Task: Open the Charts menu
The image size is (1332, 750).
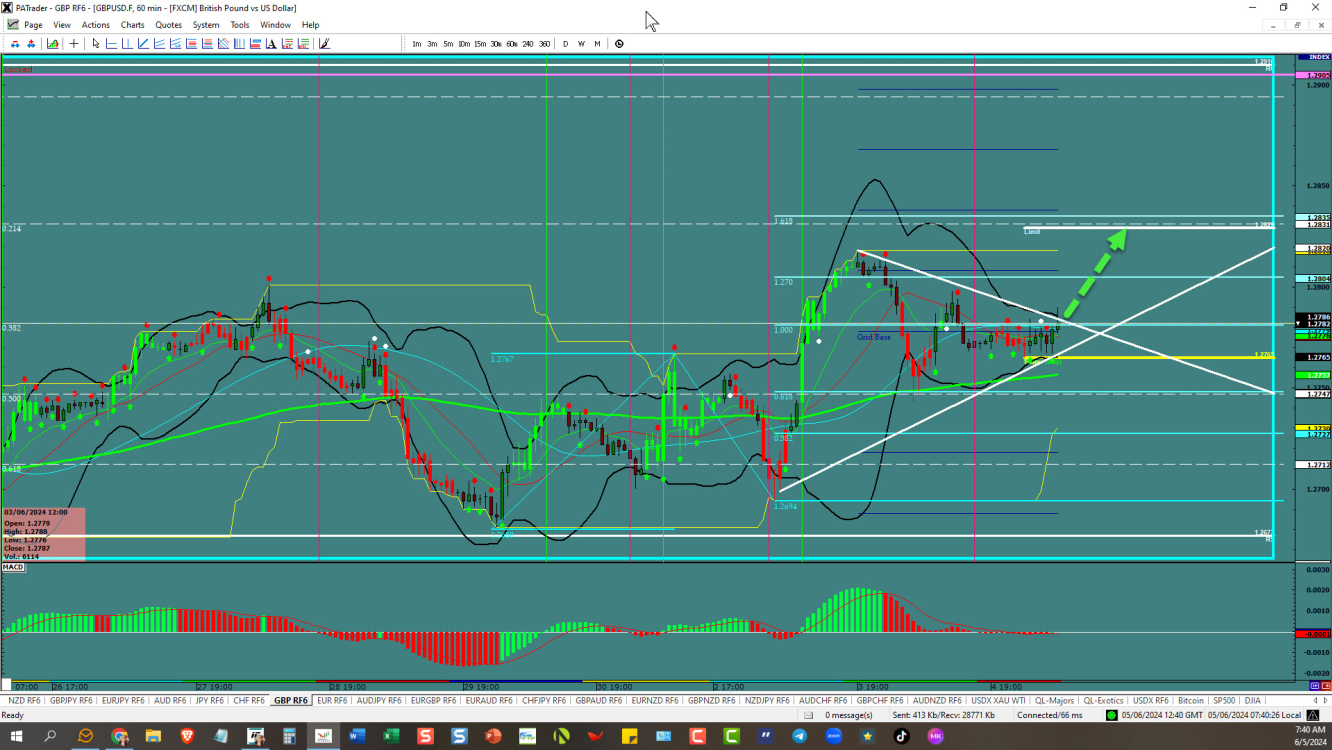Action: [x=132, y=25]
